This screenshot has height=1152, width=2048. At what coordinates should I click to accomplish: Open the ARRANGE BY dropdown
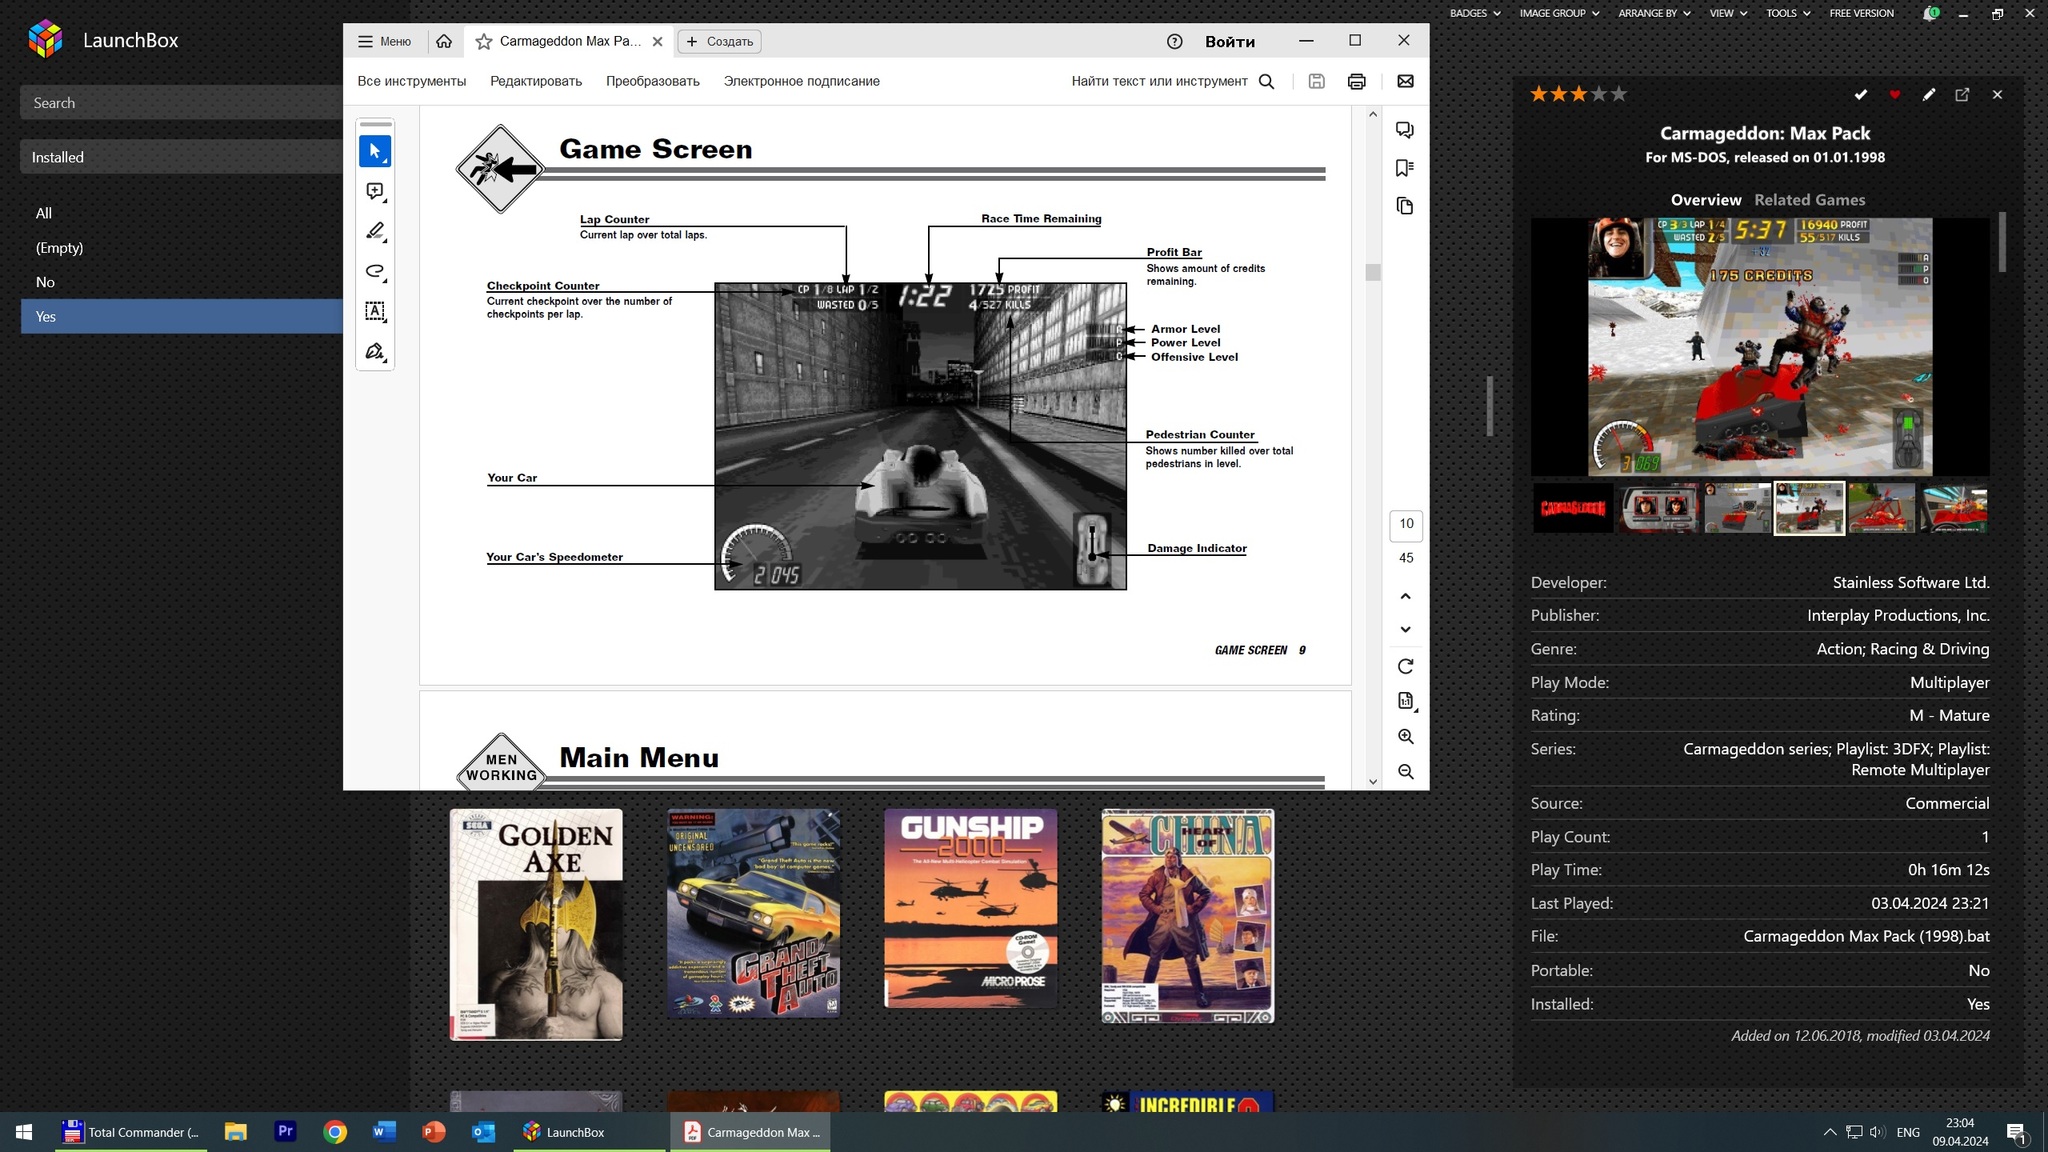(1654, 13)
